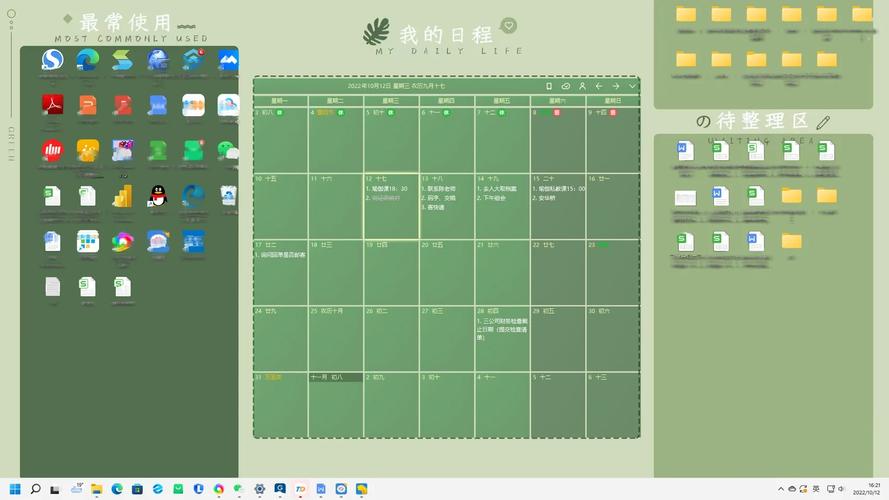
Task: Open the TD app on taskbar
Action: coord(300,489)
